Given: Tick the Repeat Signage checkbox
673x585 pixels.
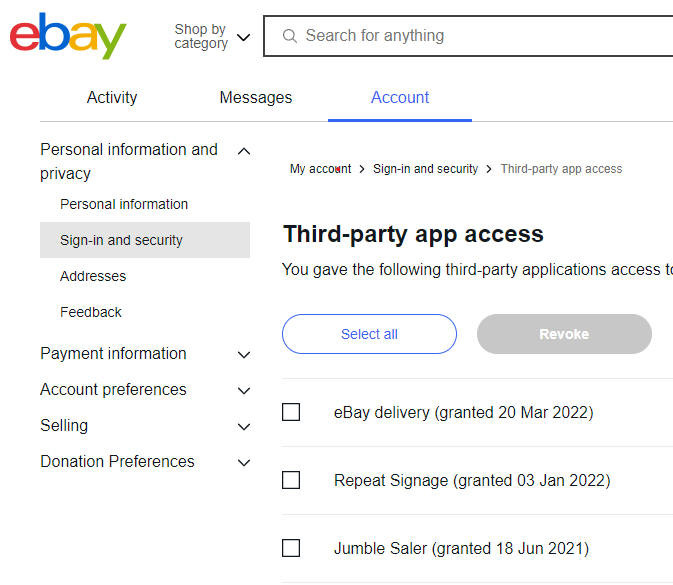Looking at the screenshot, I should click(291, 480).
